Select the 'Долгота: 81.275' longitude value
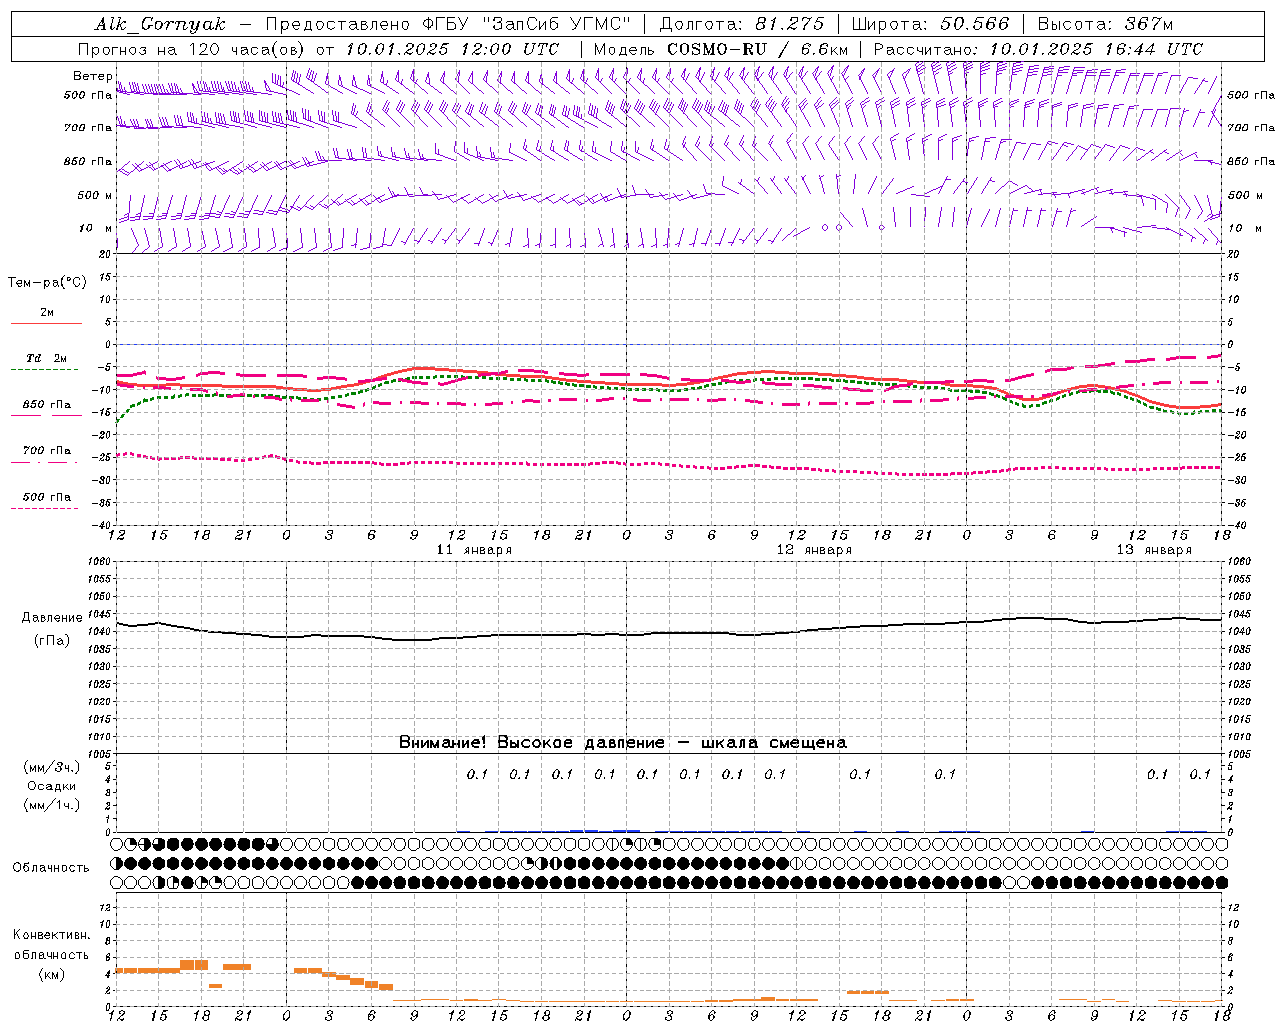 pos(742,24)
